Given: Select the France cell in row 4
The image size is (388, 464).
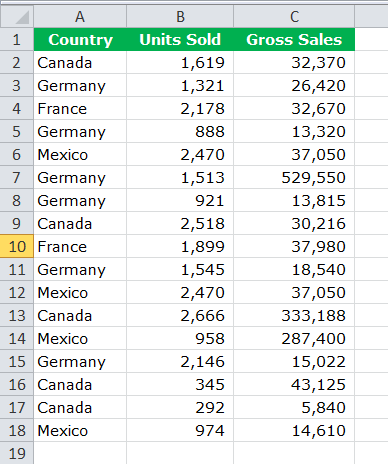Looking at the screenshot, I should point(80,108).
